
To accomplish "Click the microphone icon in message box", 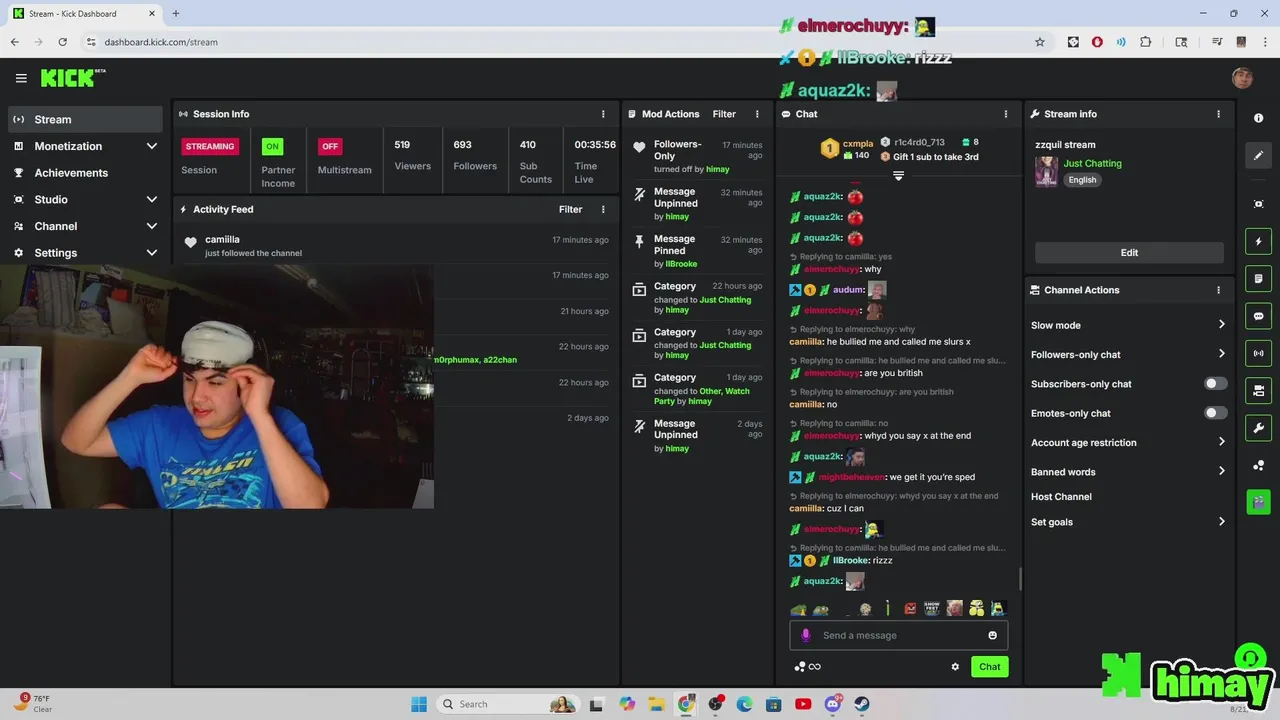I will (806, 635).
